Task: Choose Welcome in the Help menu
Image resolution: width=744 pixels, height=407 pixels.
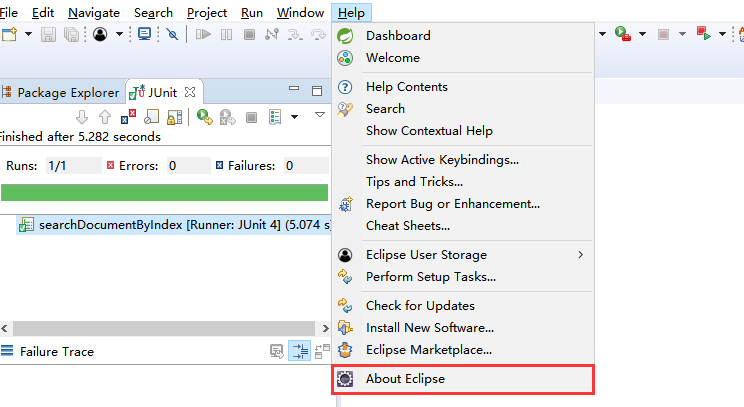Action: pyautogui.click(x=463, y=58)
